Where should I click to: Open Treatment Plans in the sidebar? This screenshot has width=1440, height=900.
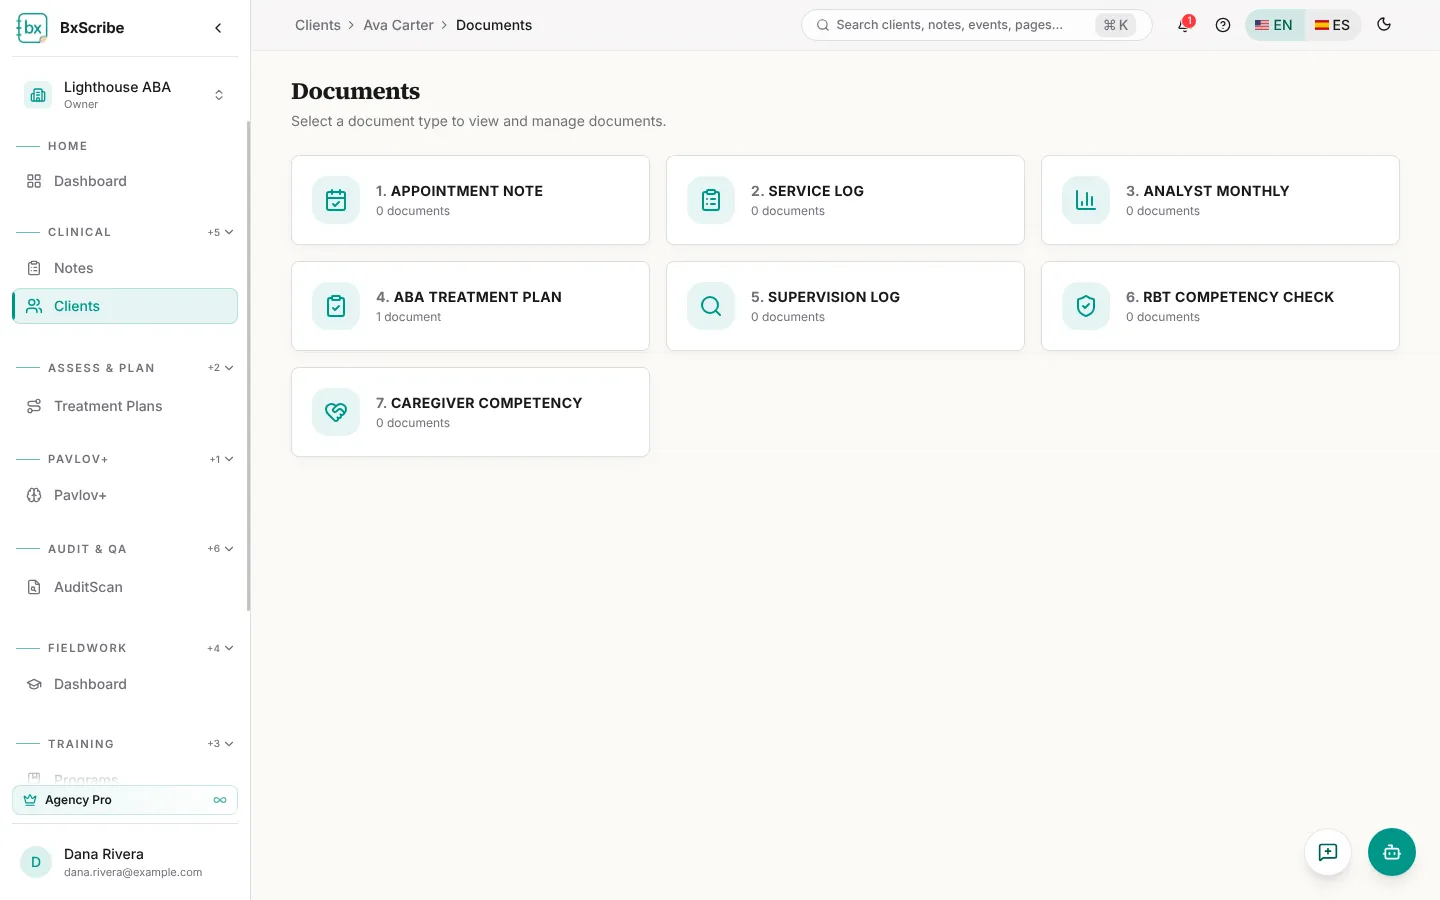pos(125,406)
